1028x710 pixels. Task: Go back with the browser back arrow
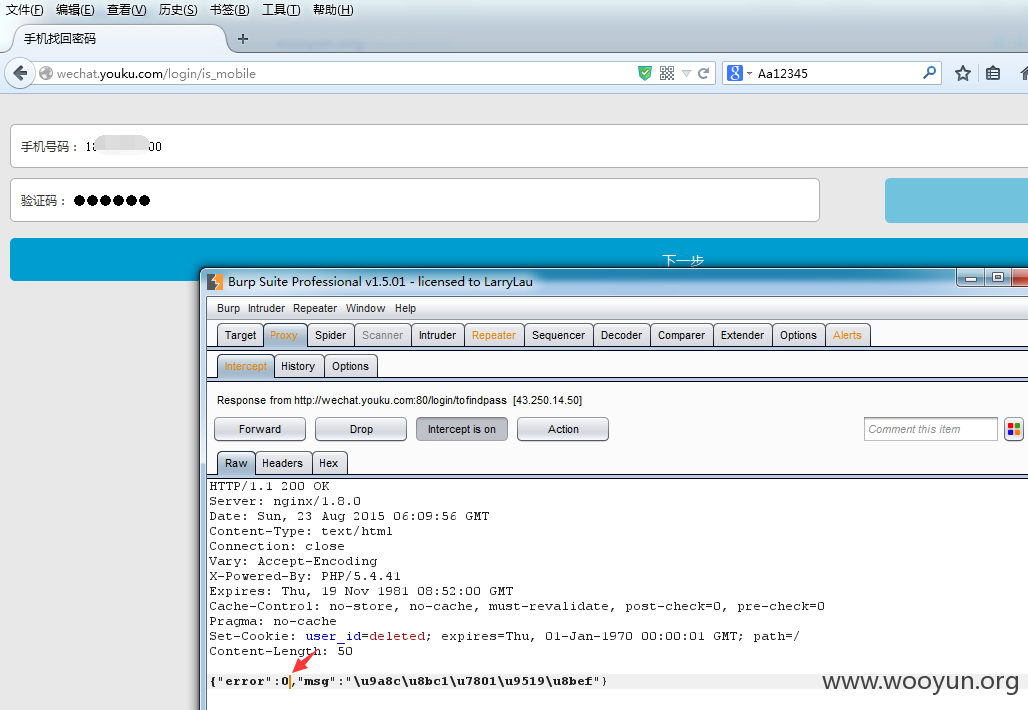pos(20,73)
